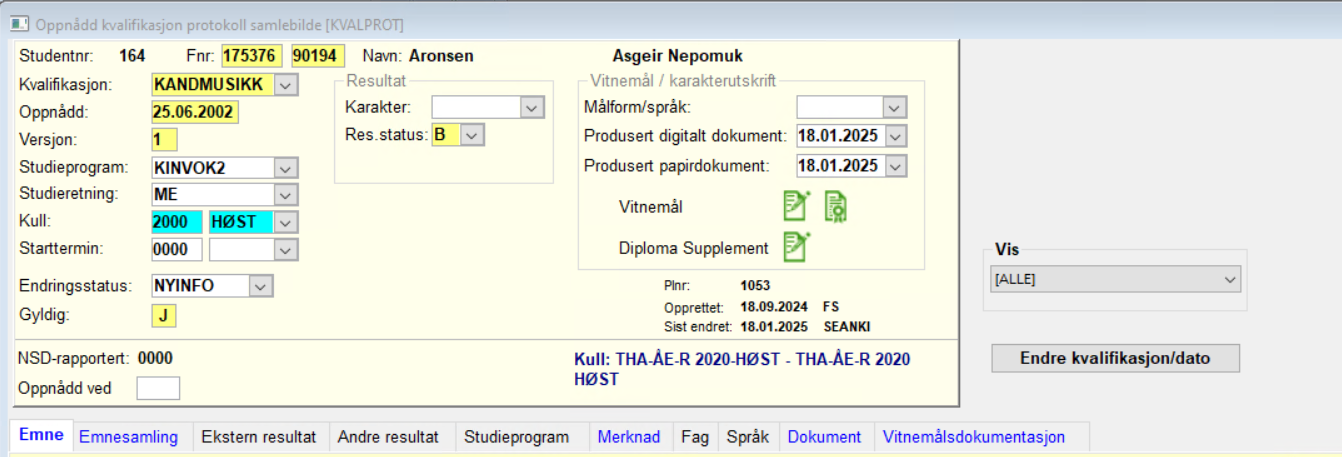Open the Res.status dropdown

pos(472,134)
